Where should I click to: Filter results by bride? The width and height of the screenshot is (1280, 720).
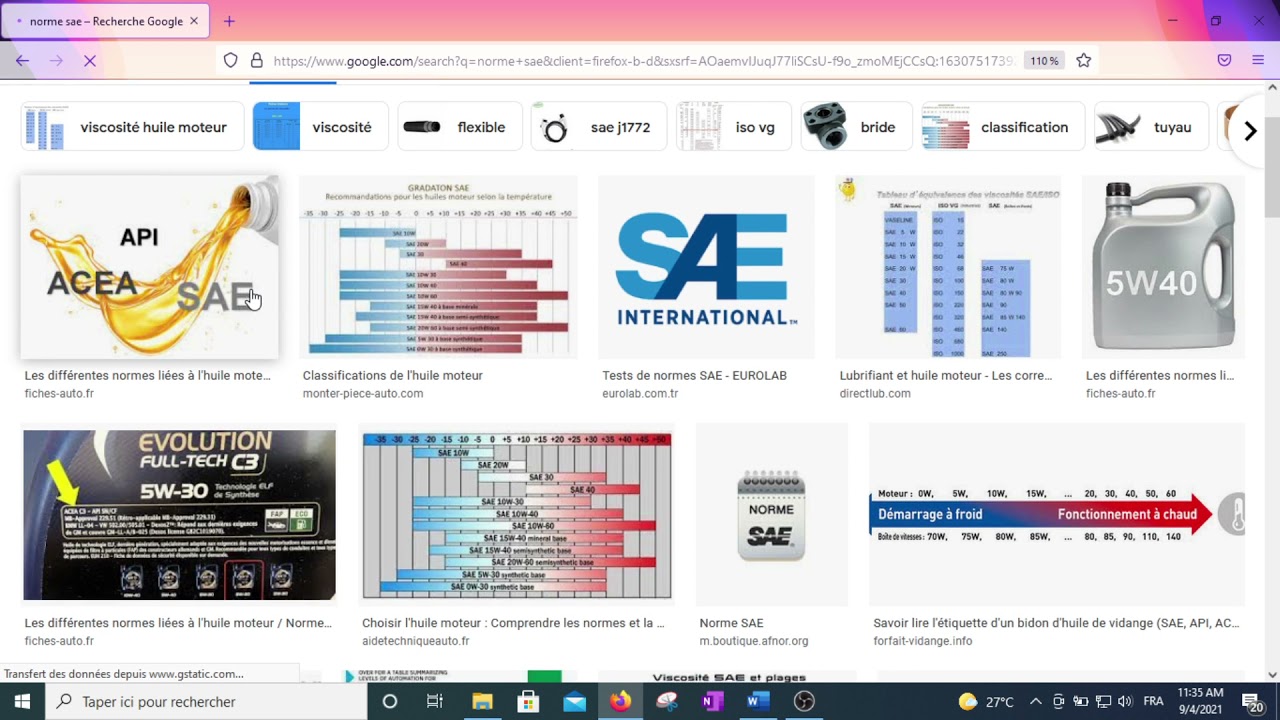(x=856, y=127)
